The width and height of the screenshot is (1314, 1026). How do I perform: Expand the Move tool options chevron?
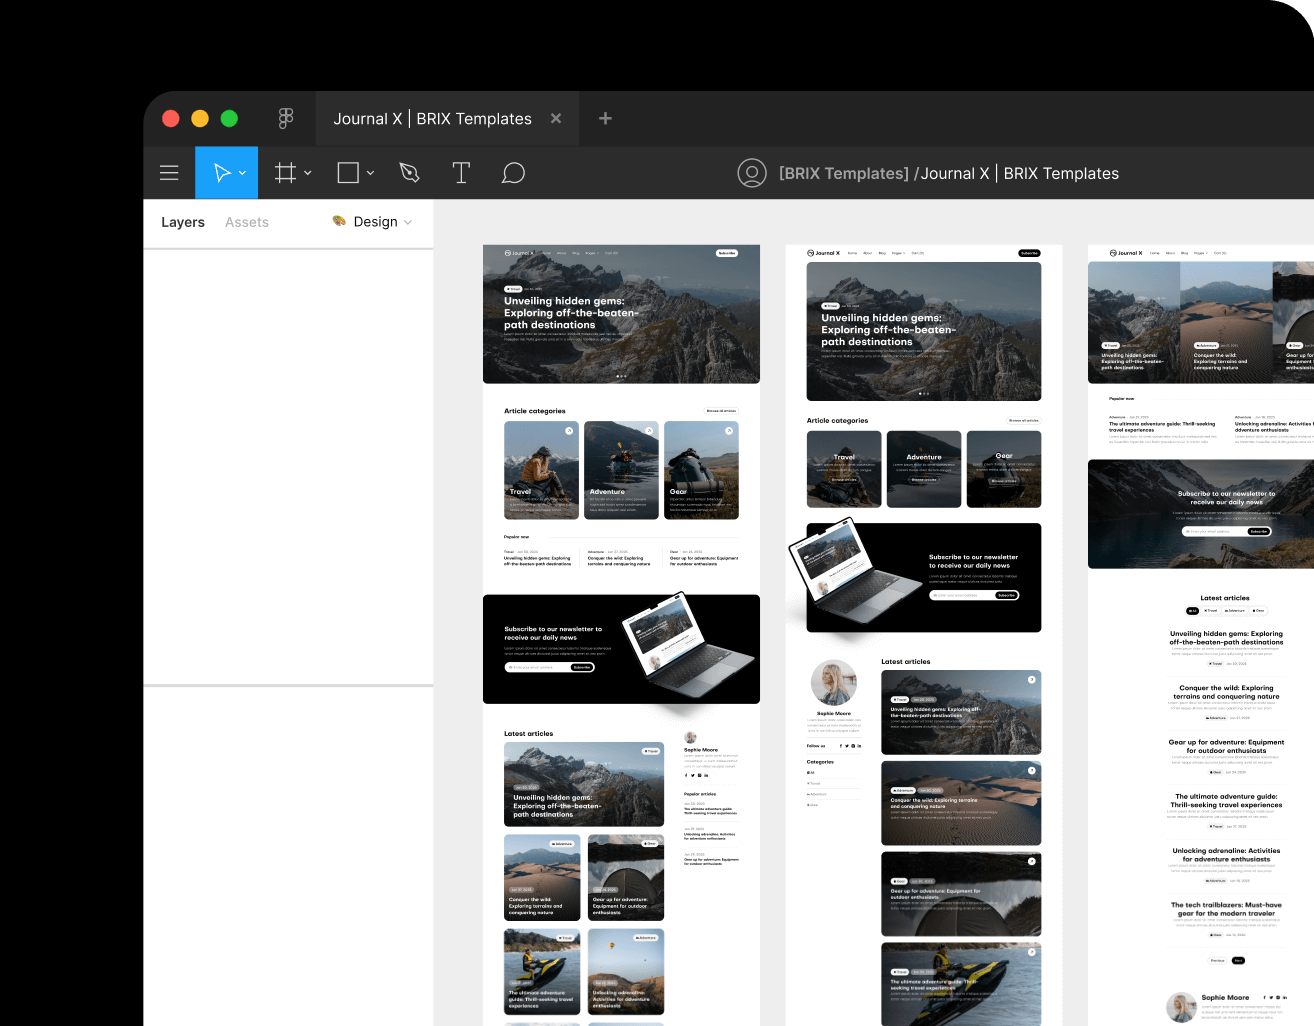coord(242,173)
